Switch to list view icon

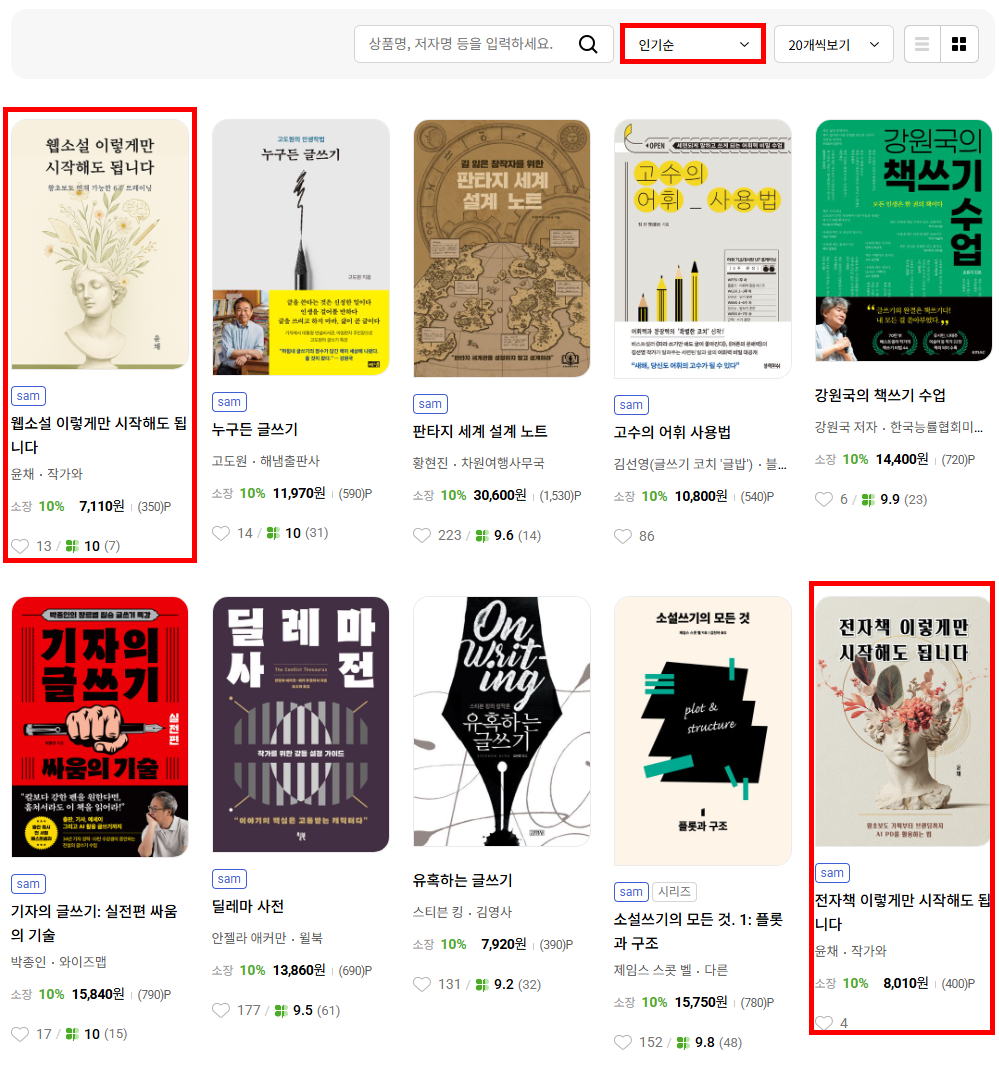[922, 45]
